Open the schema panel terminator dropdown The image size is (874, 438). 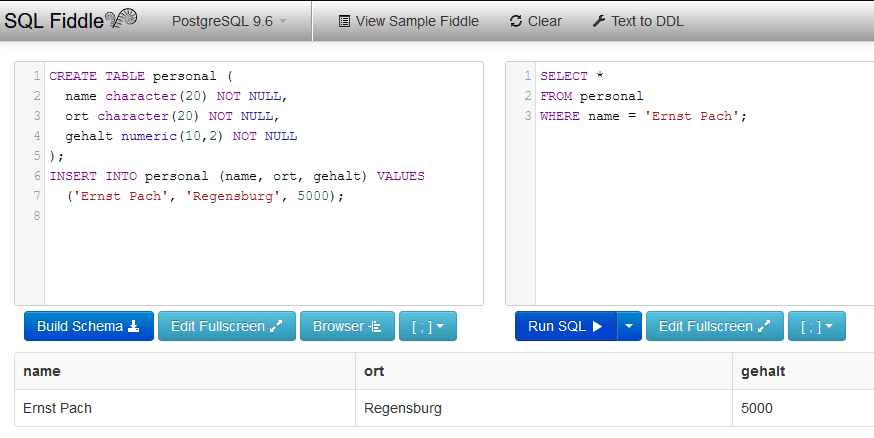pyautogui.click(x=428, y=326)
